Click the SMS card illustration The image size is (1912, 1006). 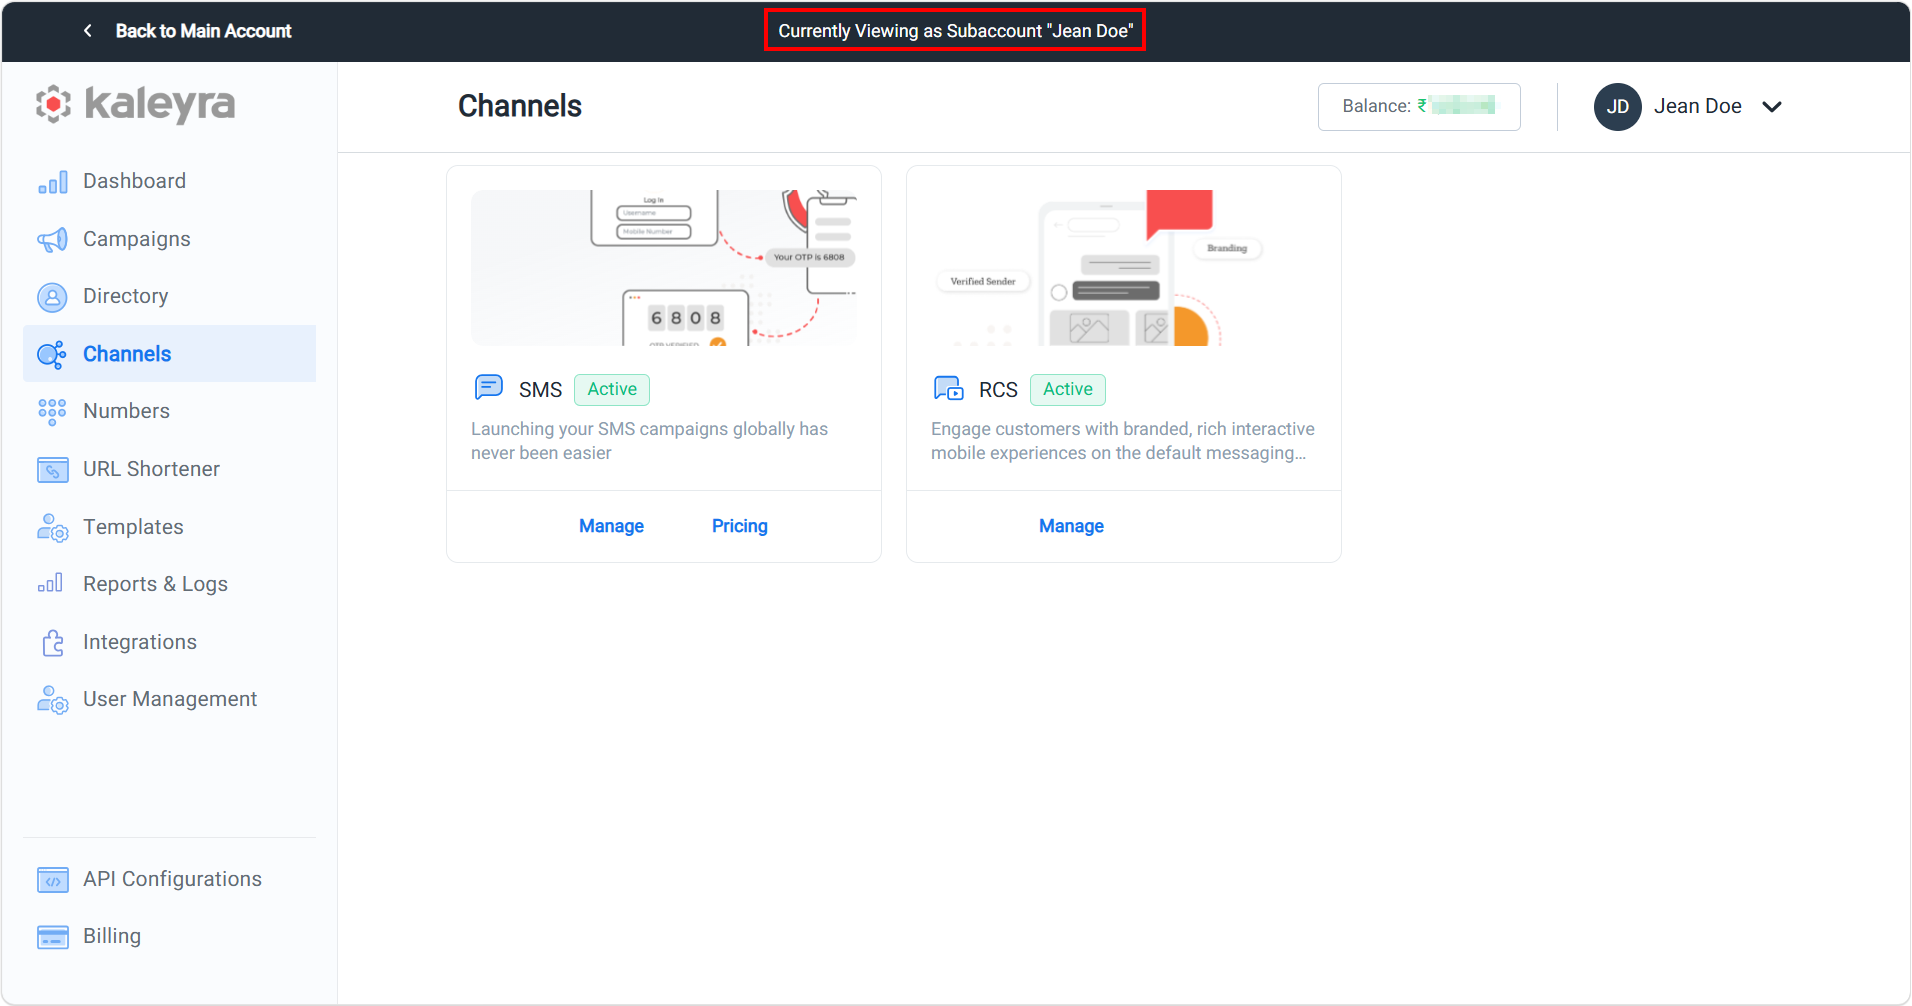click(664, 268)
